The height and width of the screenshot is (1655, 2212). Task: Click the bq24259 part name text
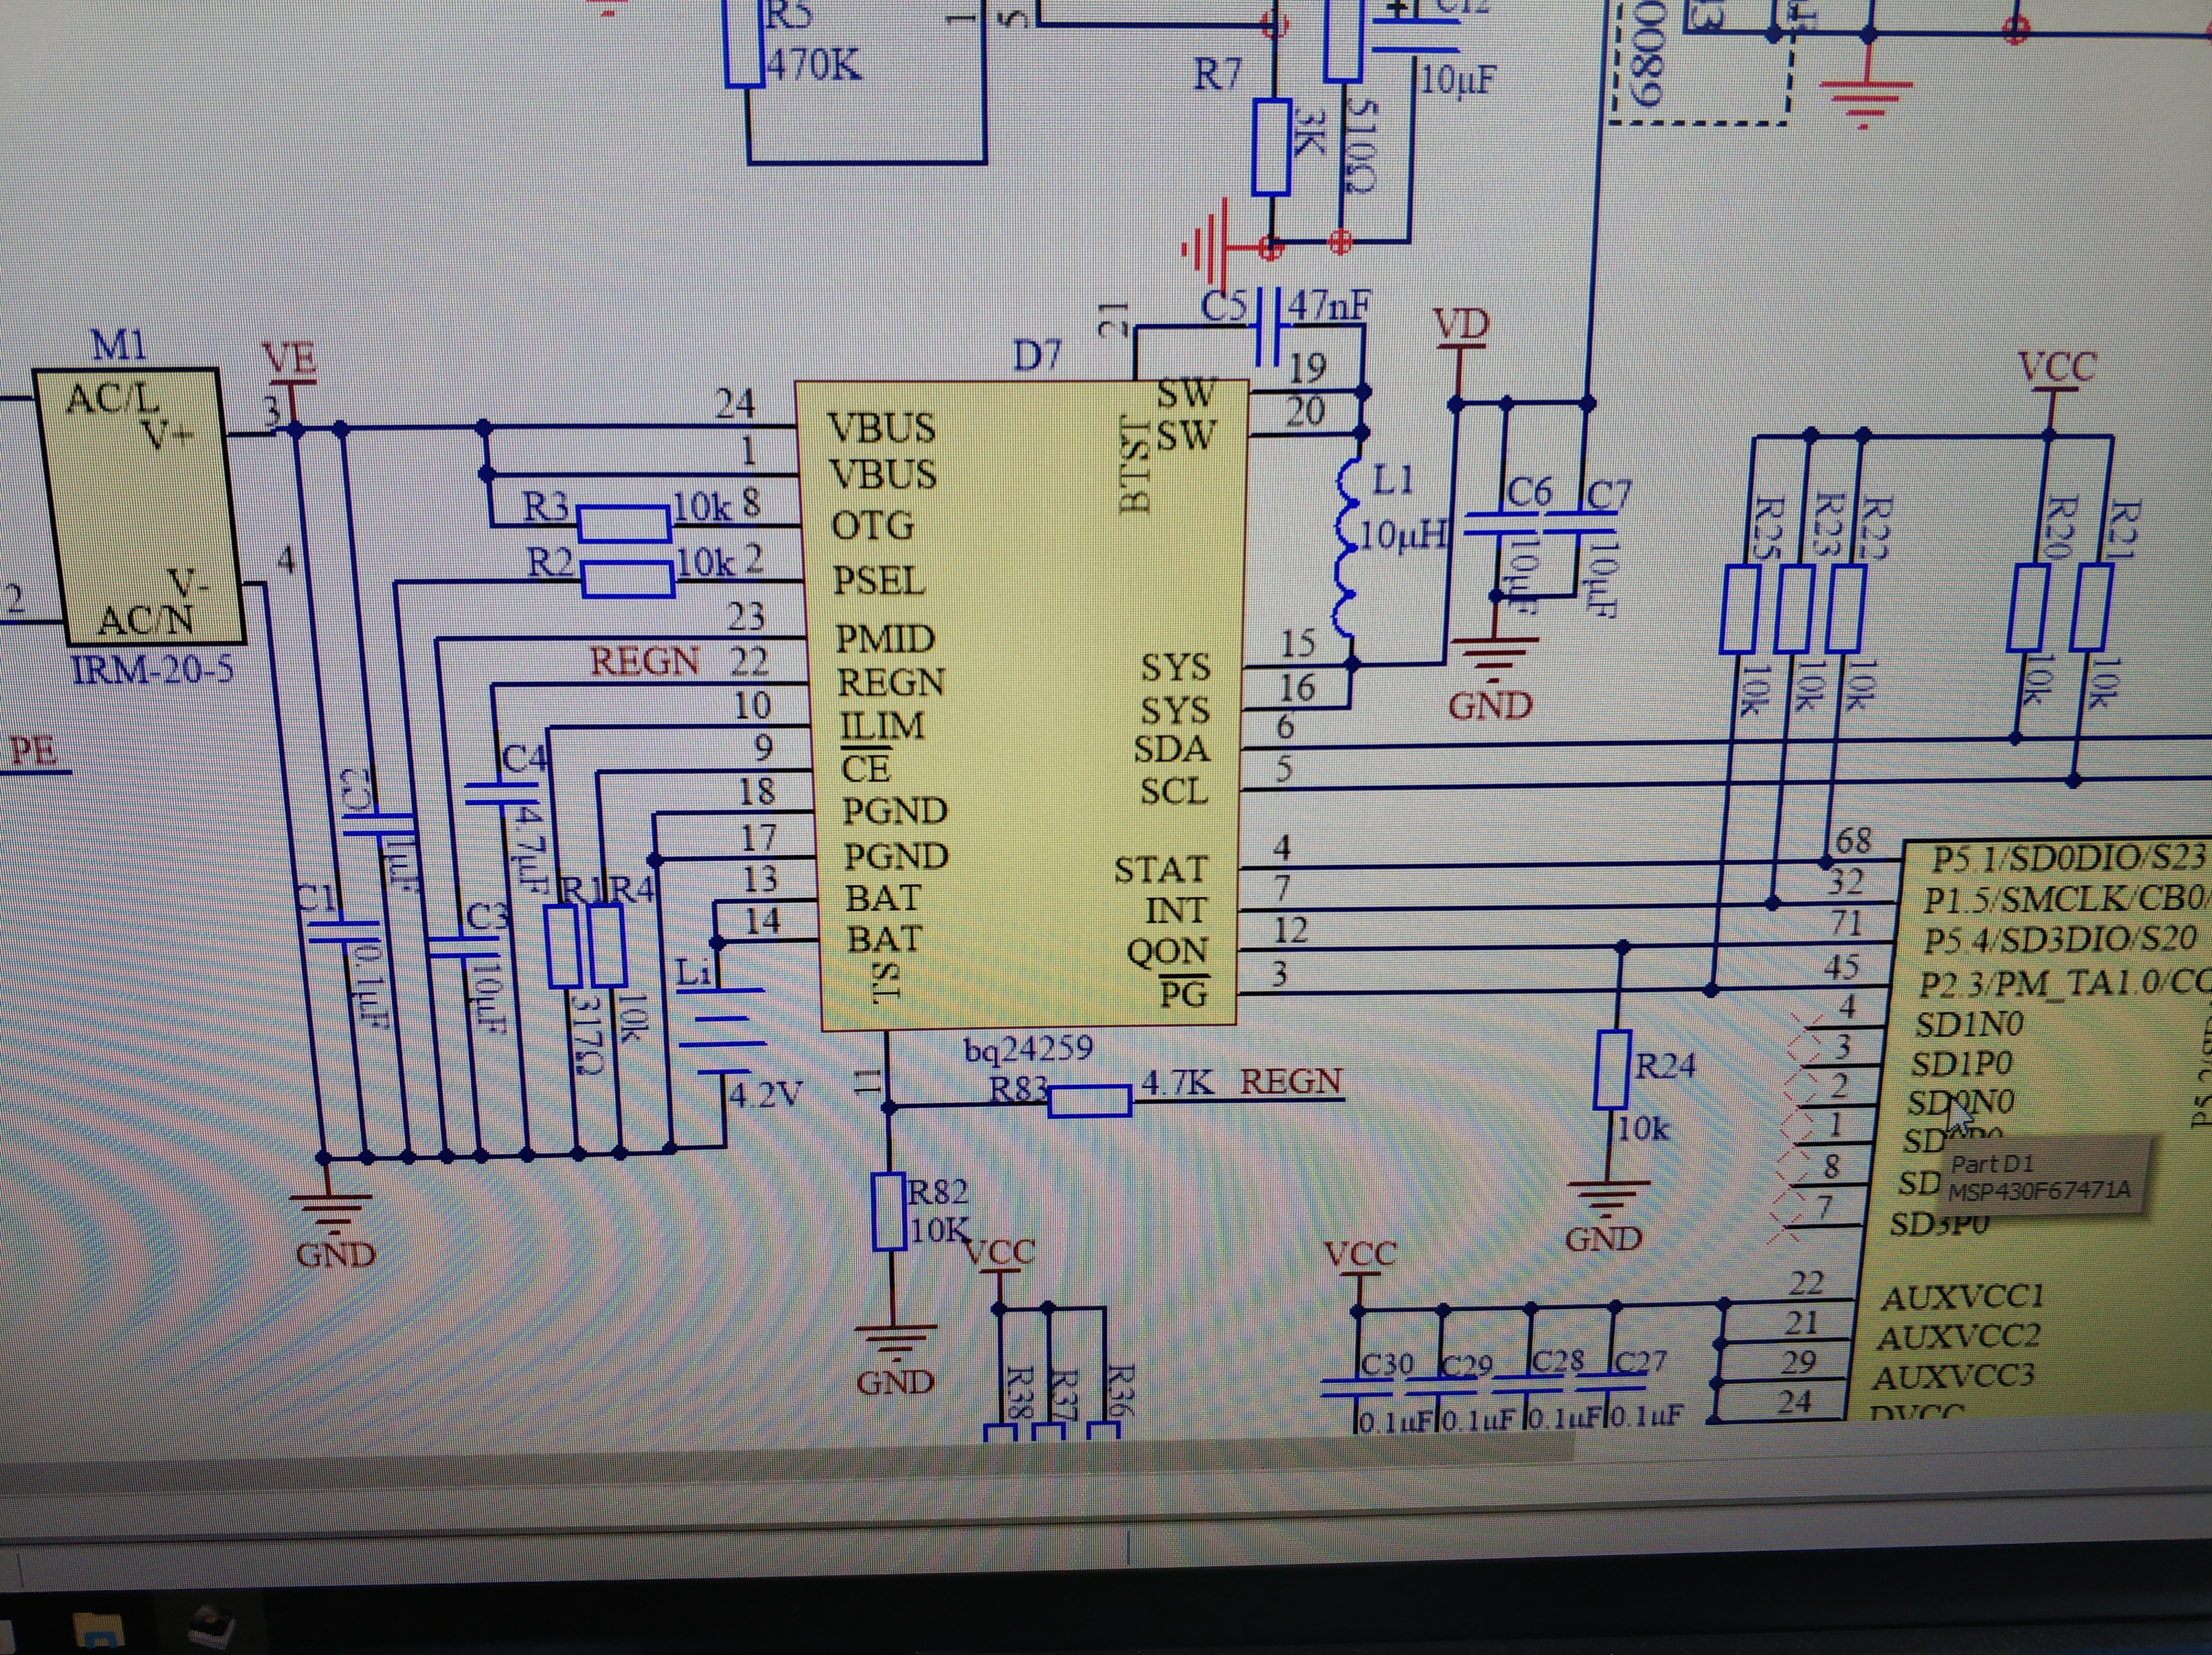tap(1028, 1050)
